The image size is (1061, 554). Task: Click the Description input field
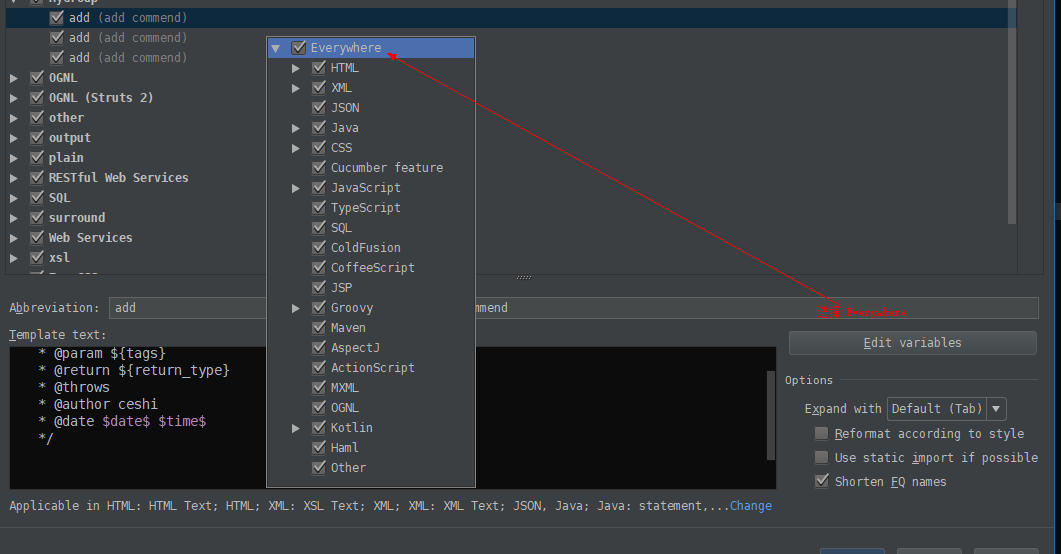pos(757,308)
